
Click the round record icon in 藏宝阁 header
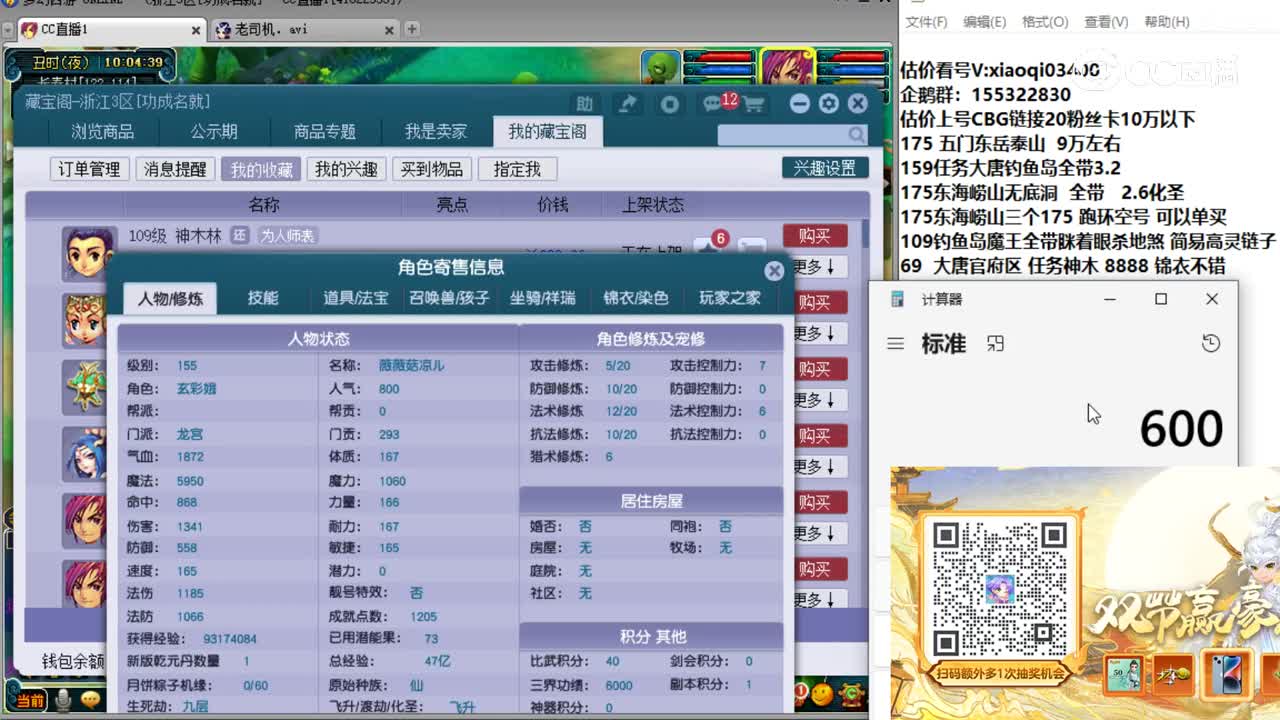click(669, 103)
